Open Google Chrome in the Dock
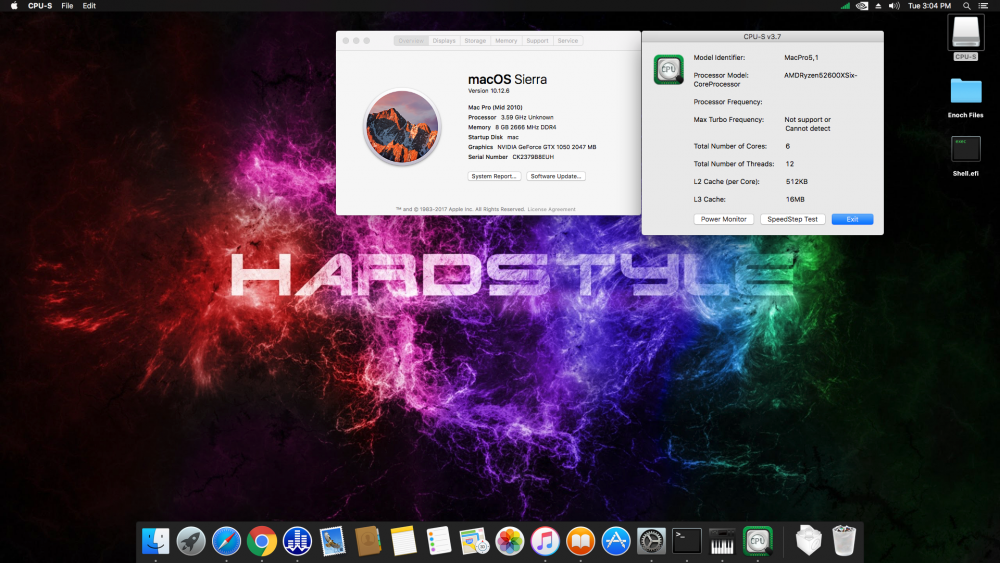1000x563 pixels. [262, 541]
